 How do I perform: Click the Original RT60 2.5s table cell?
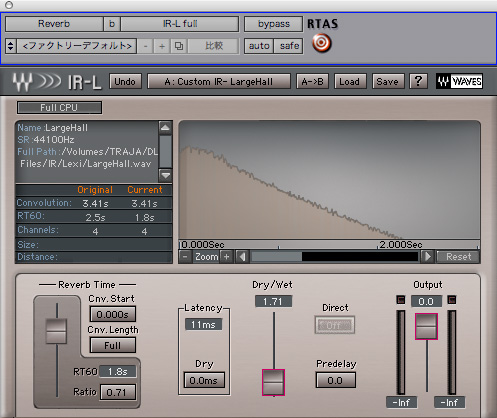click(95, 217)
